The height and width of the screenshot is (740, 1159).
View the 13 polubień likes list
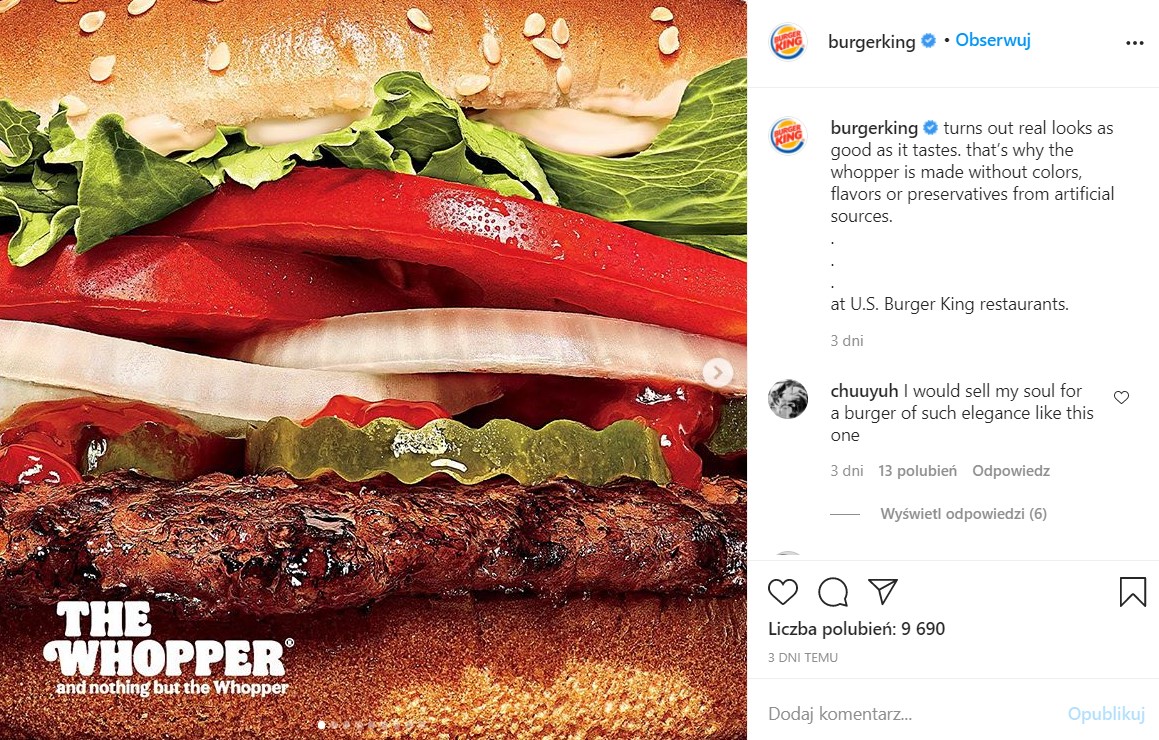point(917,471)
